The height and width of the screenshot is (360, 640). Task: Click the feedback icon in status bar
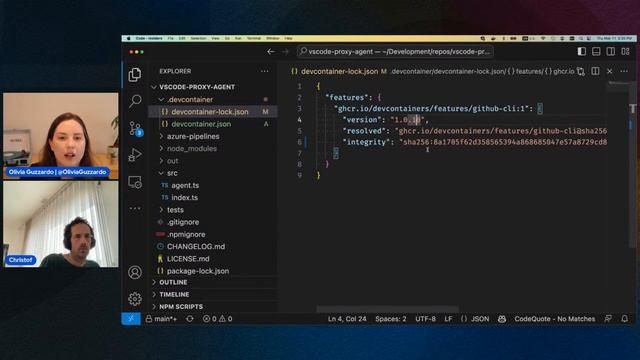tap(608, 319)
